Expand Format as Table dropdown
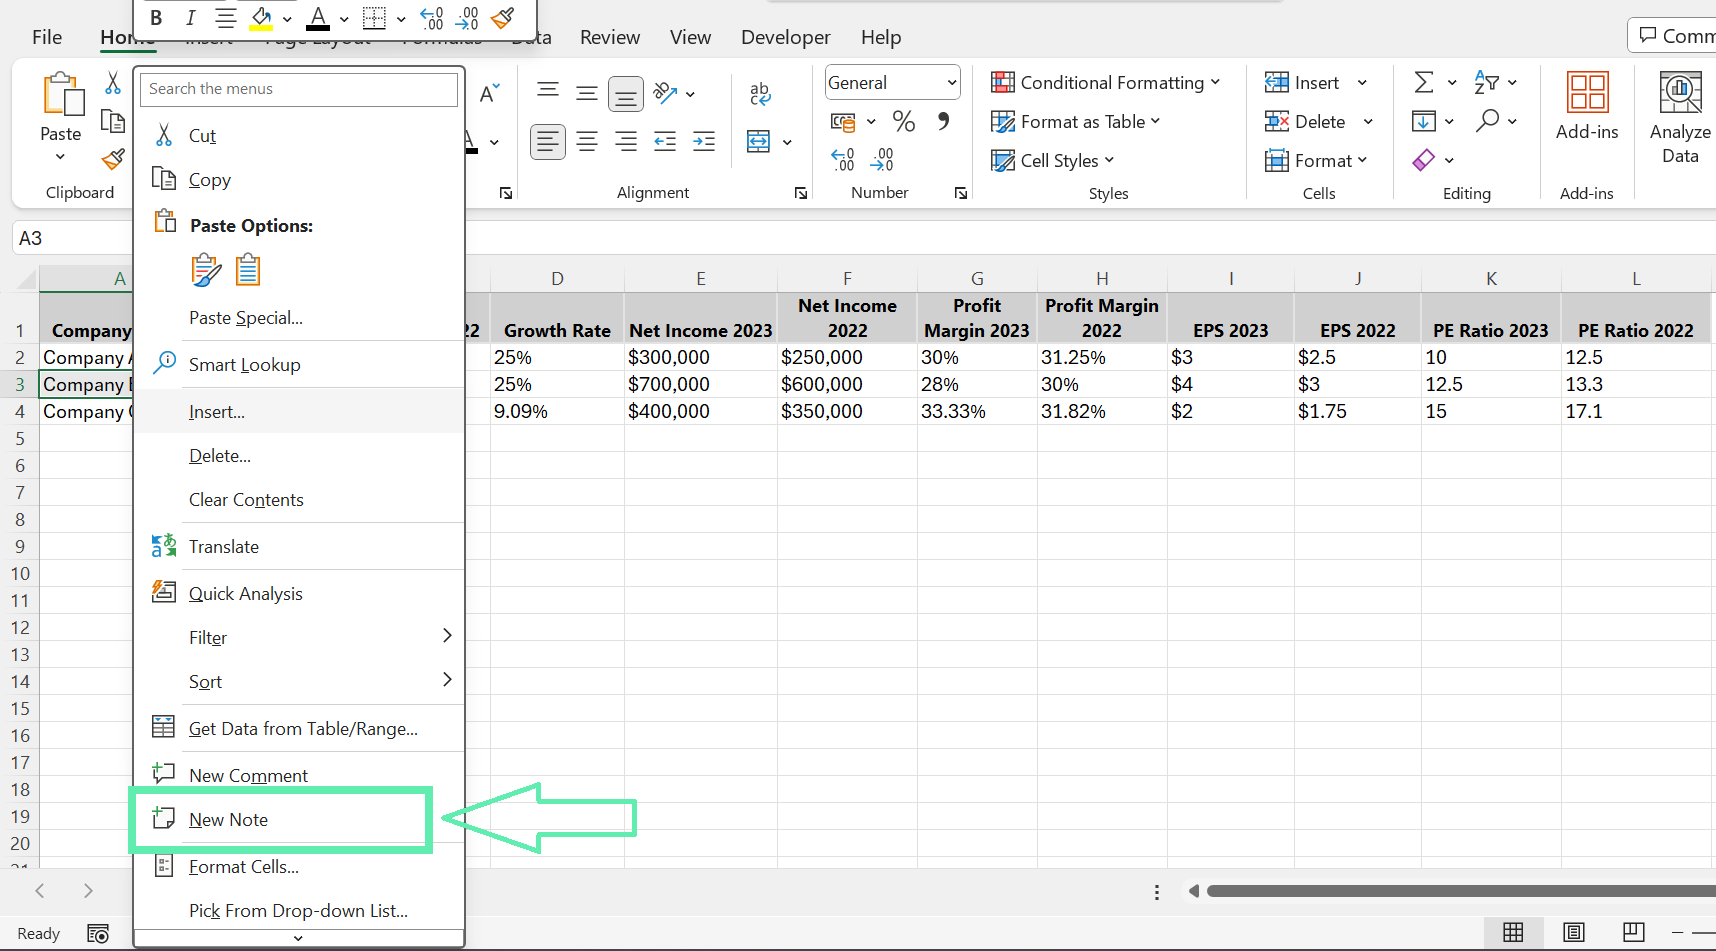Viewport: 1716px width, 951px height. click(x=1156, y=121)
